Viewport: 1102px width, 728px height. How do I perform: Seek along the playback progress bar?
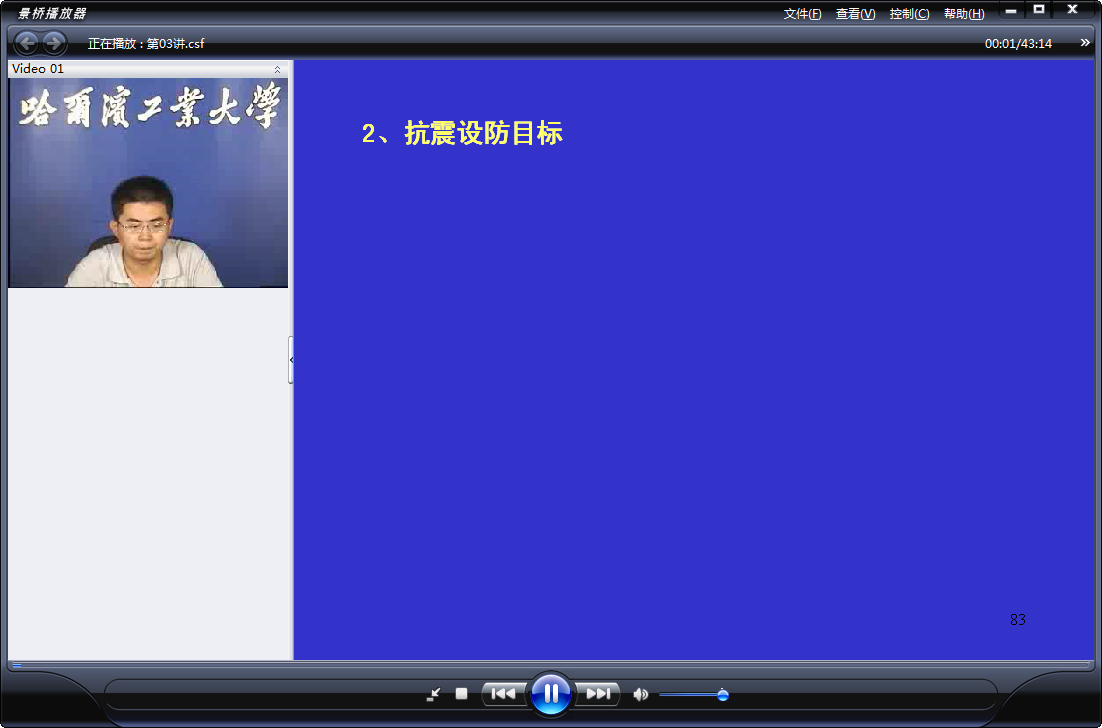551,665
